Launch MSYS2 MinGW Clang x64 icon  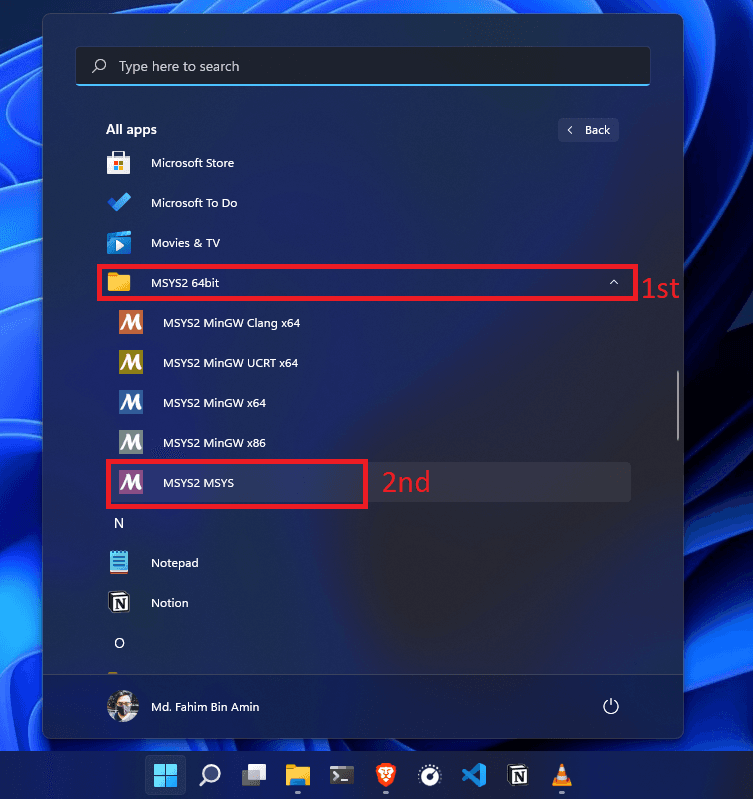pos(131,323)
